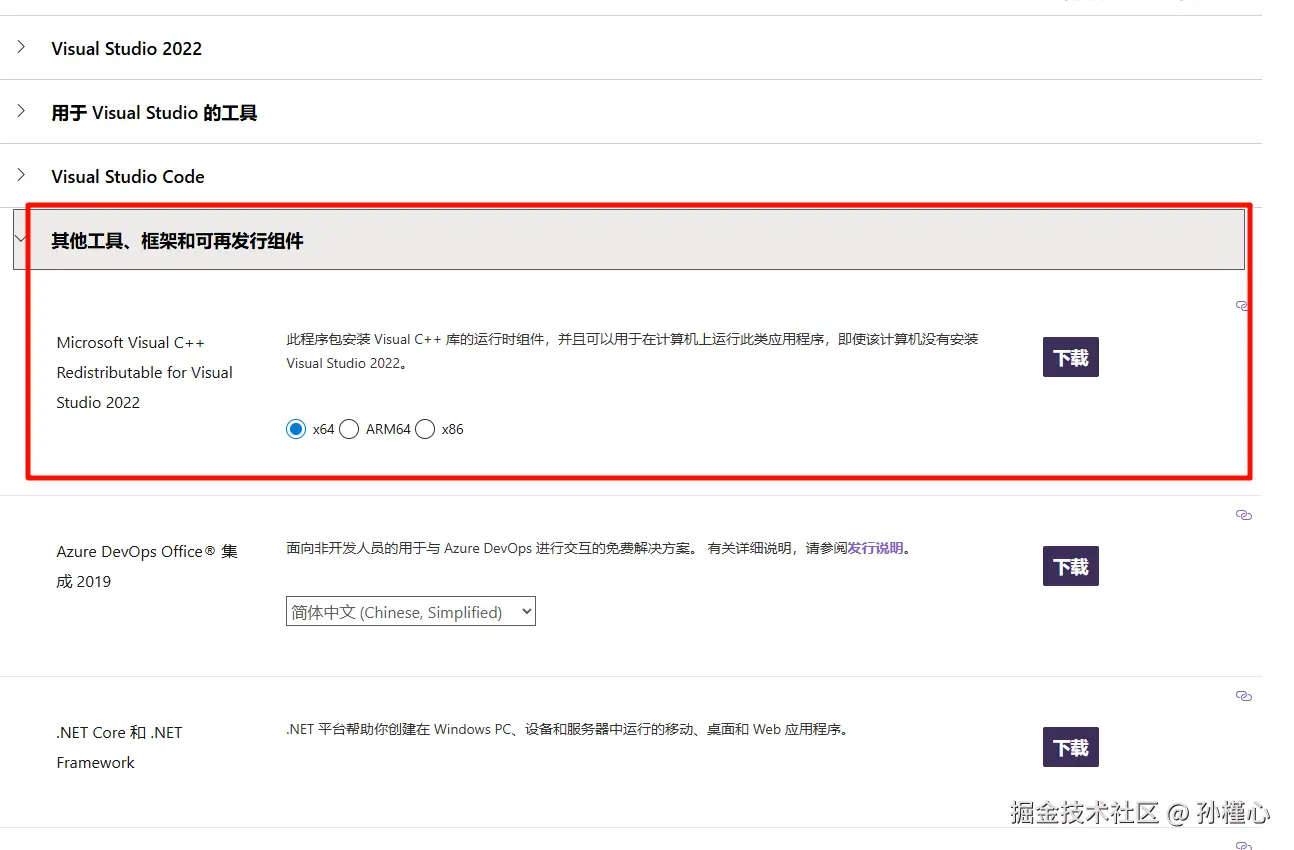Open the 简体中文 language dropdown
This screenshot has width=1294, height=850.
tap(411, 612)
